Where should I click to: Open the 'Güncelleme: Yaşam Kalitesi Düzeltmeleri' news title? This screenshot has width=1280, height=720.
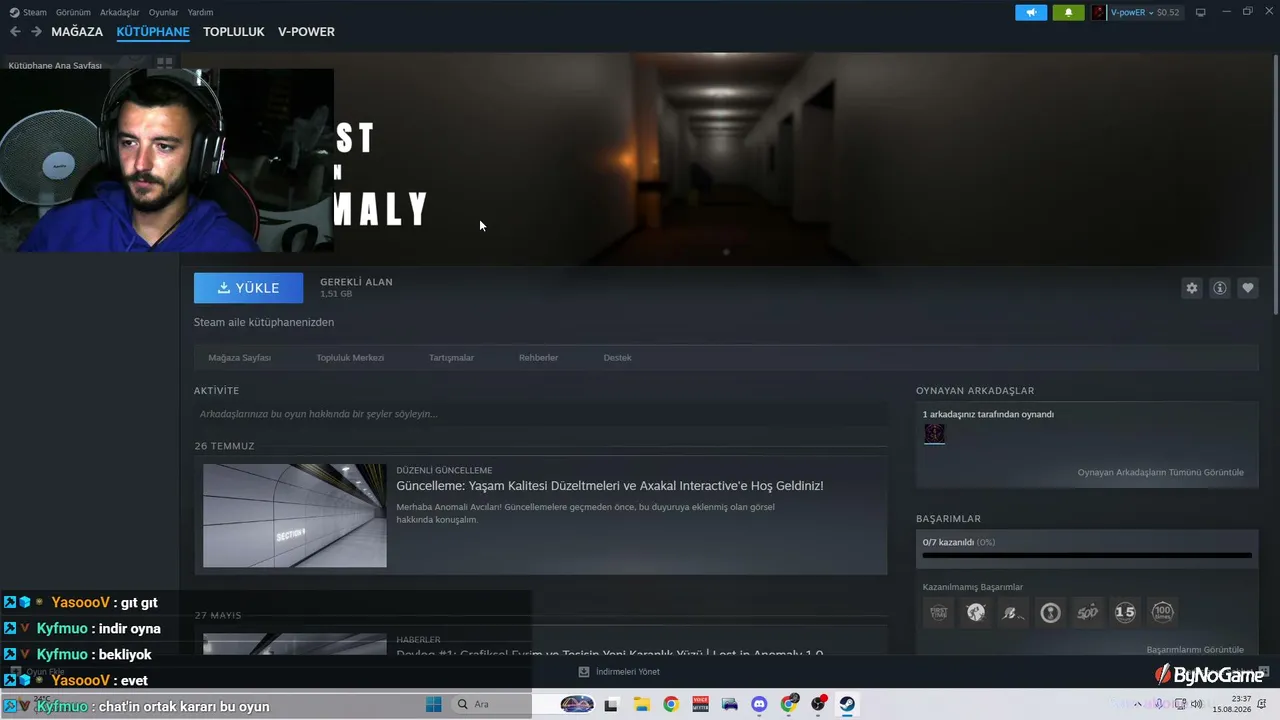click(x=610, y=486)
